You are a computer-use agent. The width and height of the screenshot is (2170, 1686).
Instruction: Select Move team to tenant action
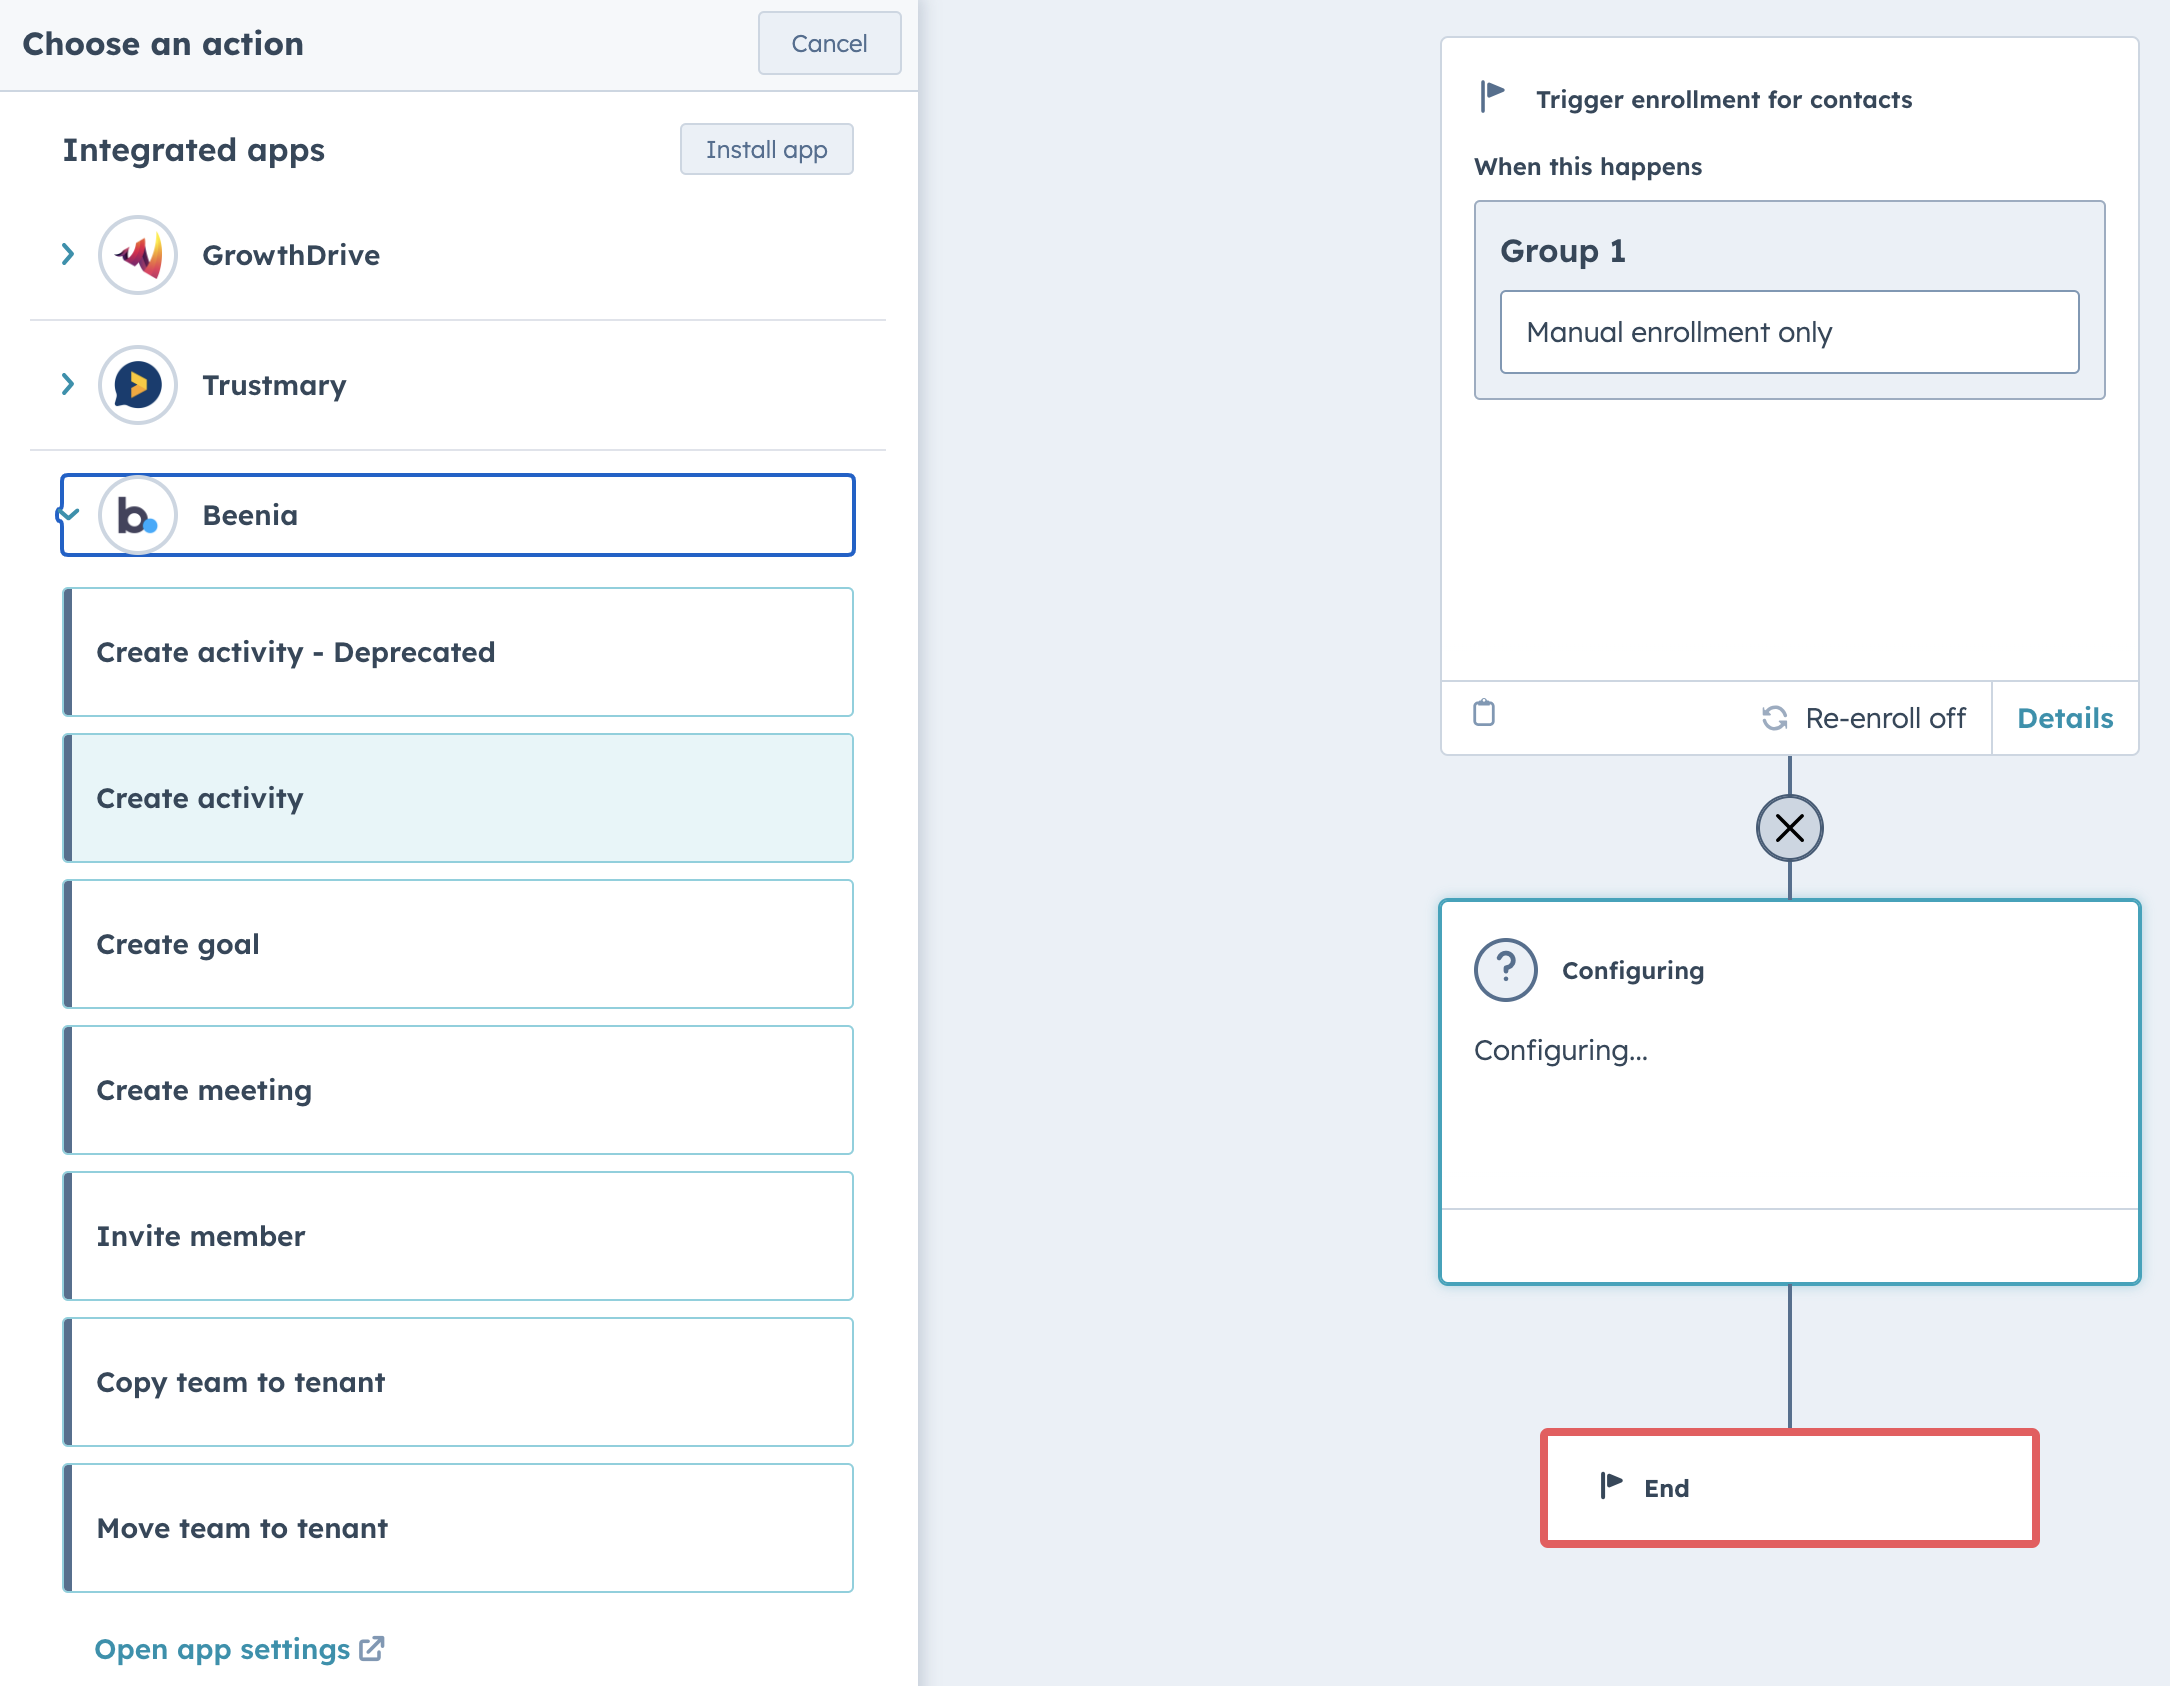tap(458, 1528)
